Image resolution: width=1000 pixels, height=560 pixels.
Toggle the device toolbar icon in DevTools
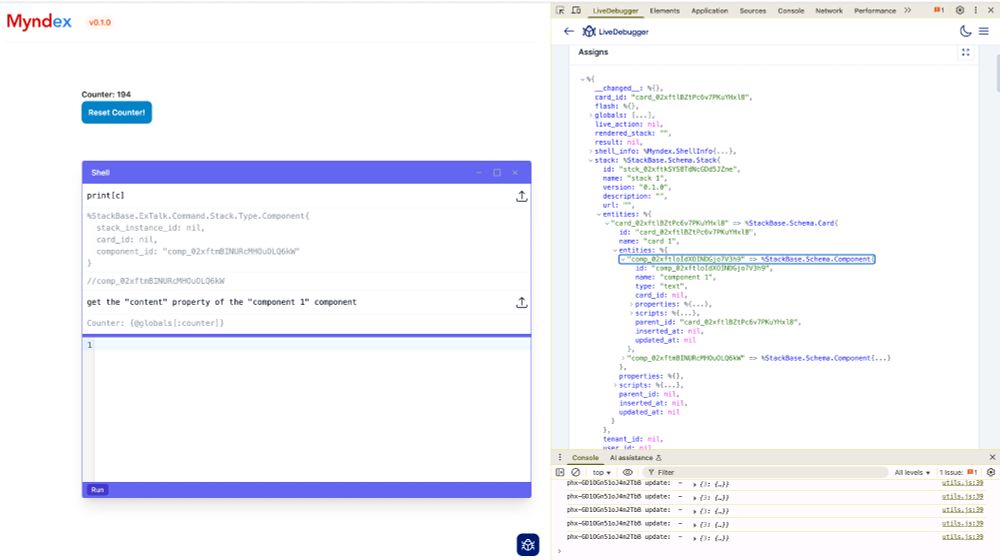(576, 10)
